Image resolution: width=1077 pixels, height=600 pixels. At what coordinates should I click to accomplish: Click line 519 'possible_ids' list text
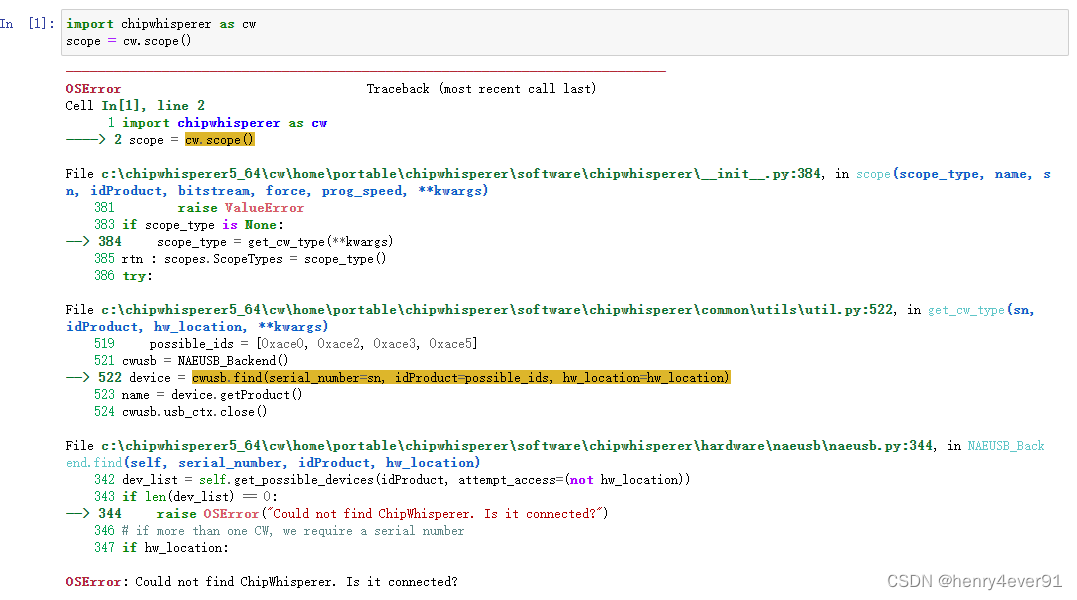tap(313, 344)
